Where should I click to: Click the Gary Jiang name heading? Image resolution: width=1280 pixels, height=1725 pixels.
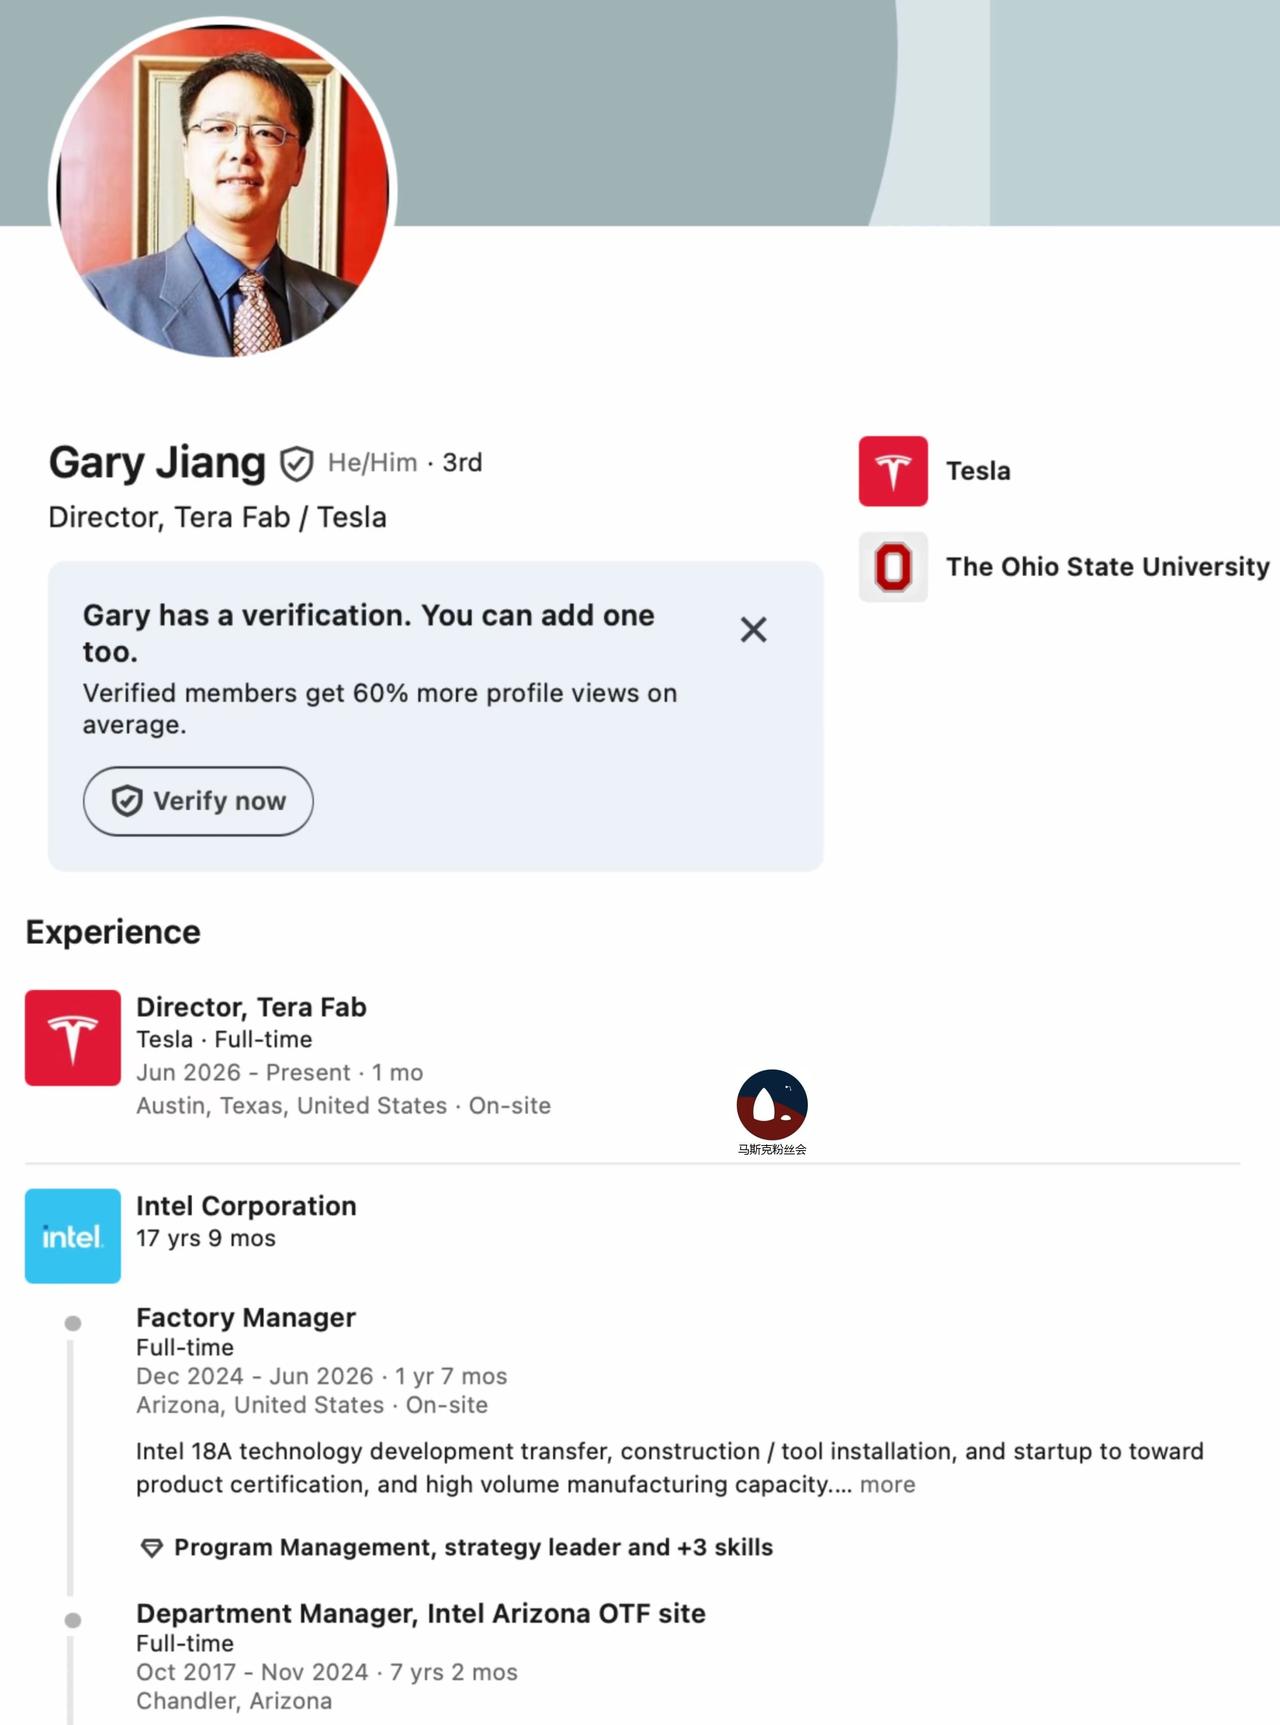(157, 463)
